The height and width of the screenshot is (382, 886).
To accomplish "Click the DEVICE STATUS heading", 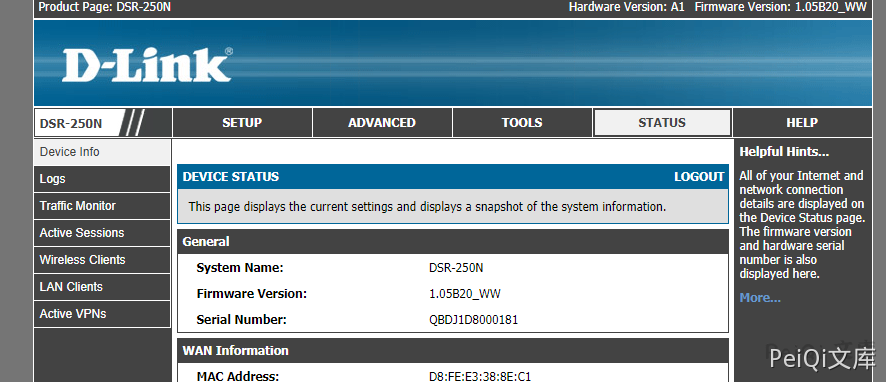I will [x=231, y=177].
